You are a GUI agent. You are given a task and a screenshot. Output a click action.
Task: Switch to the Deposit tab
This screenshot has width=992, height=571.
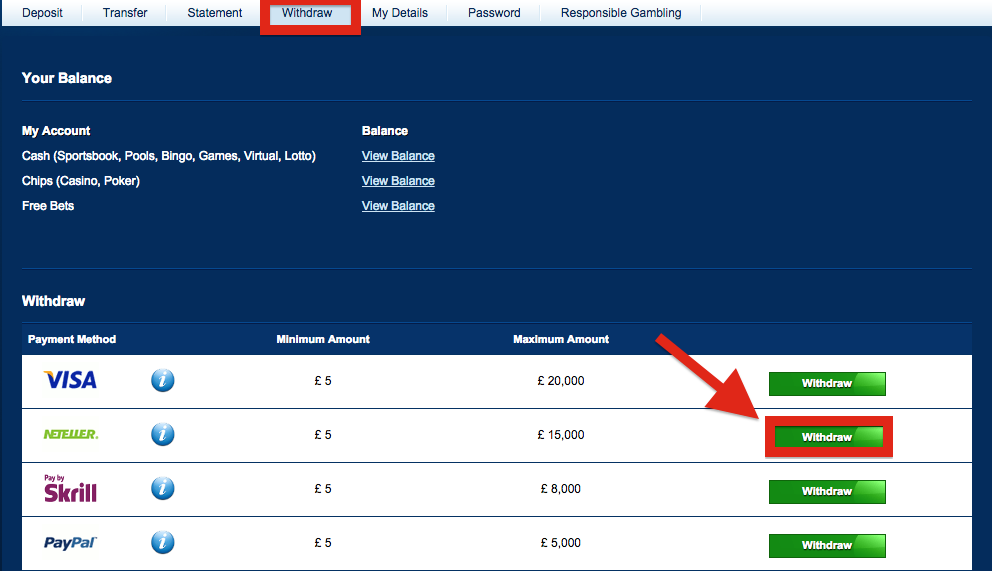(42, 13)
